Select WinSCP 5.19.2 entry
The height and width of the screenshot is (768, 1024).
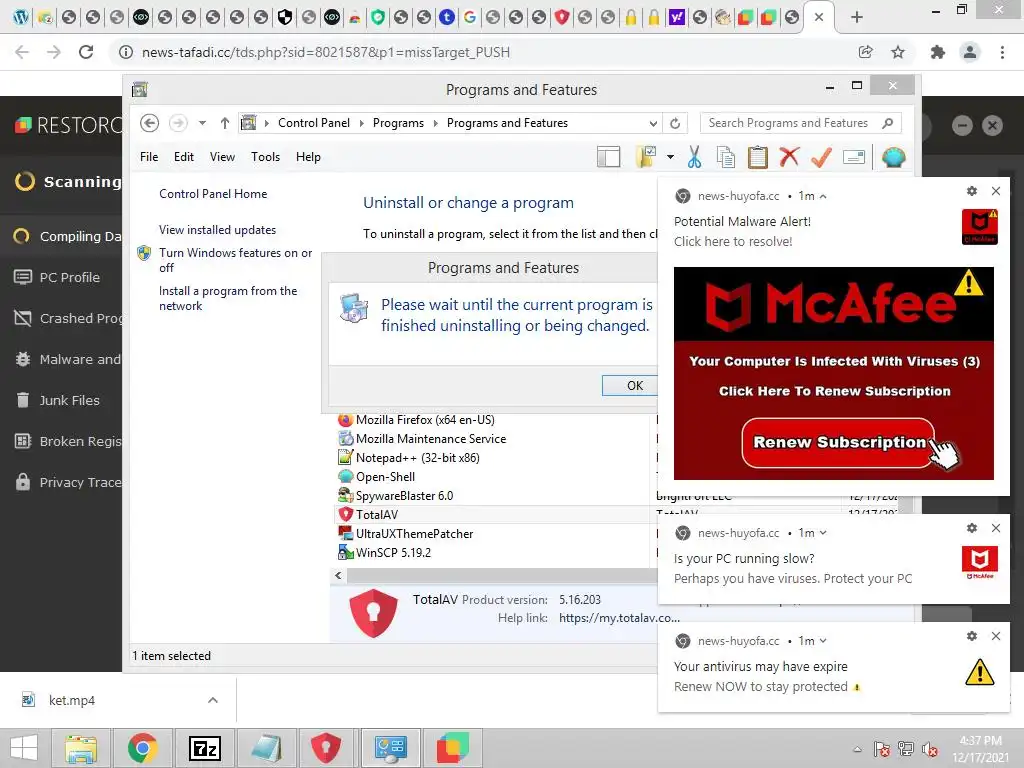pyautogui.click(x=393, y=552)
